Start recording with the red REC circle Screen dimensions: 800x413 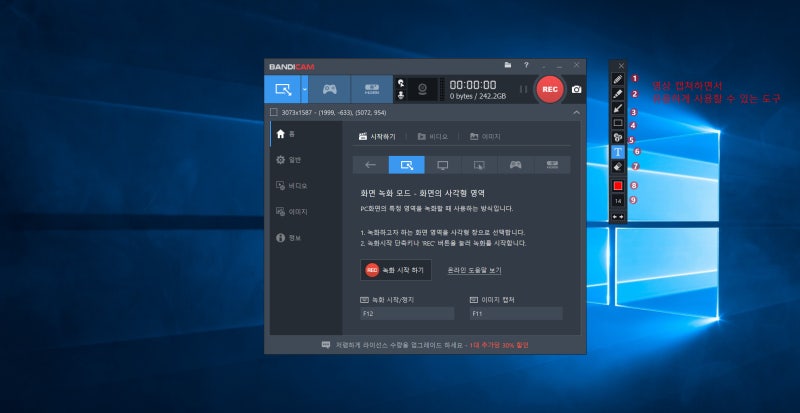tap(550, 89)
